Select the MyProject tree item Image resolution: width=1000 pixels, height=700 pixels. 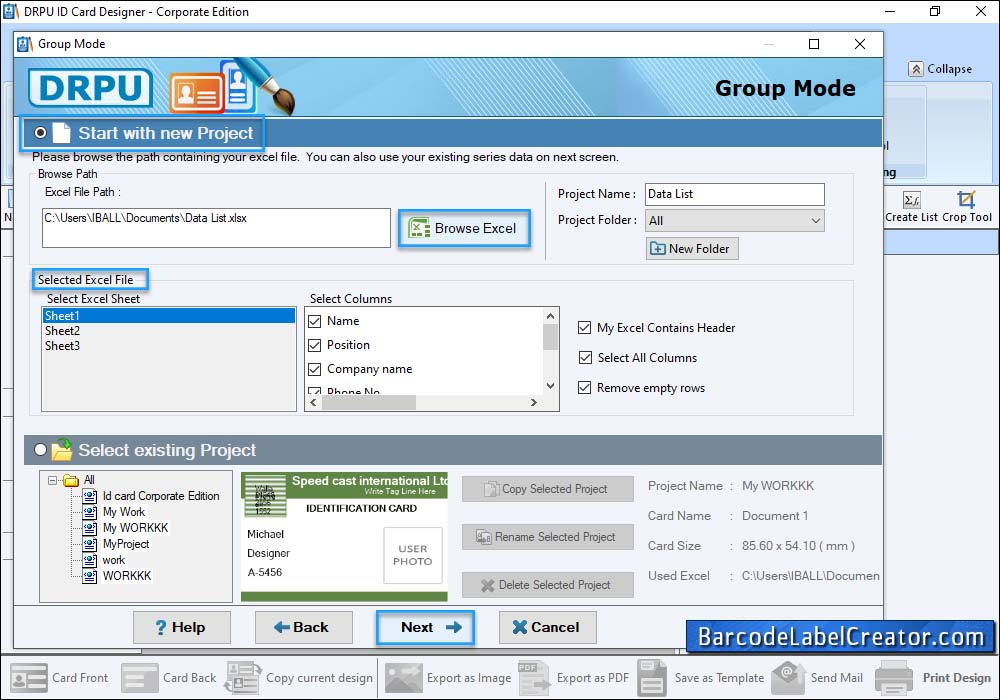pyautogui.click(x=126, y=544)
